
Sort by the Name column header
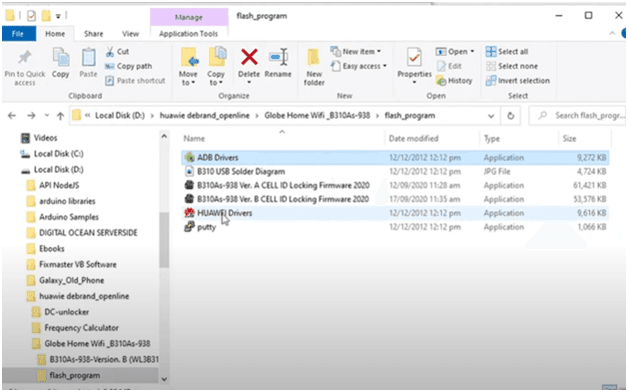[x=194, y=139]
